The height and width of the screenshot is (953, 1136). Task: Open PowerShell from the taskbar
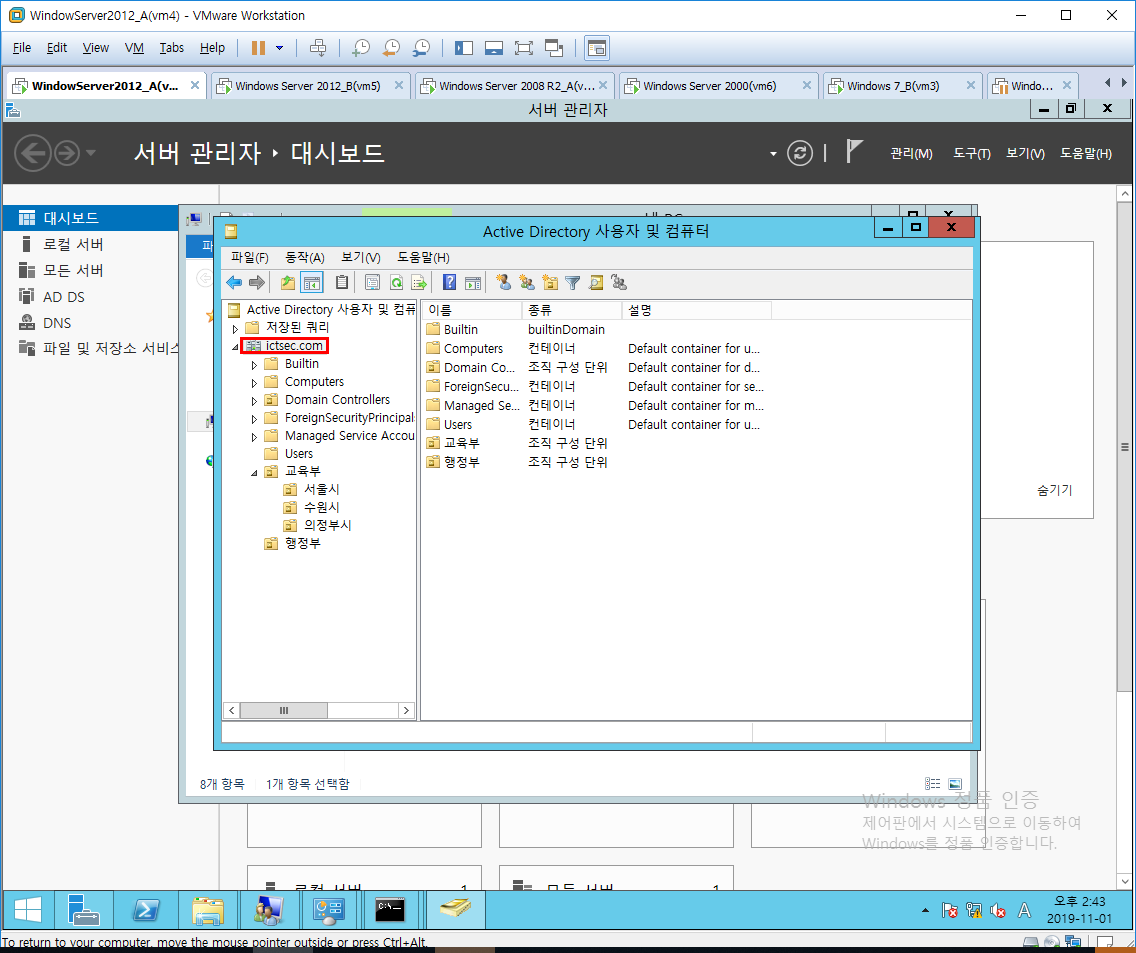146,910
